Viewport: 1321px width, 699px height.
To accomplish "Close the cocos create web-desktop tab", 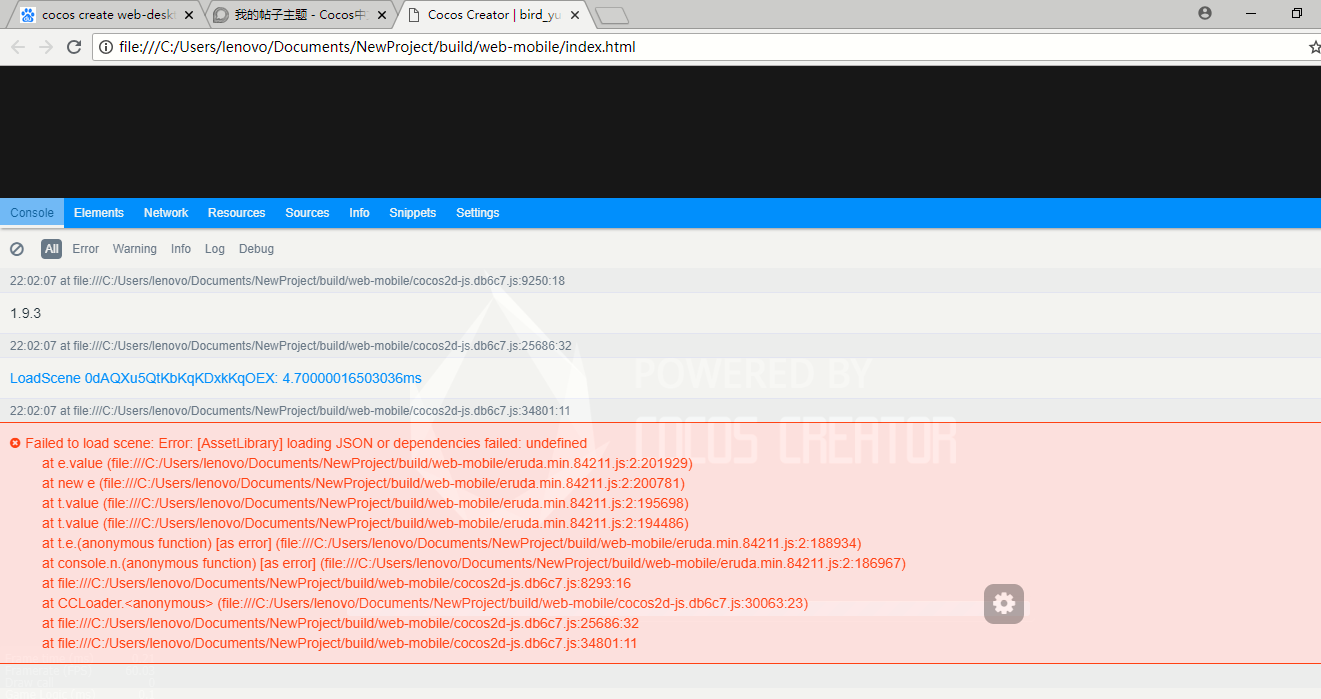I will point(189,15).
